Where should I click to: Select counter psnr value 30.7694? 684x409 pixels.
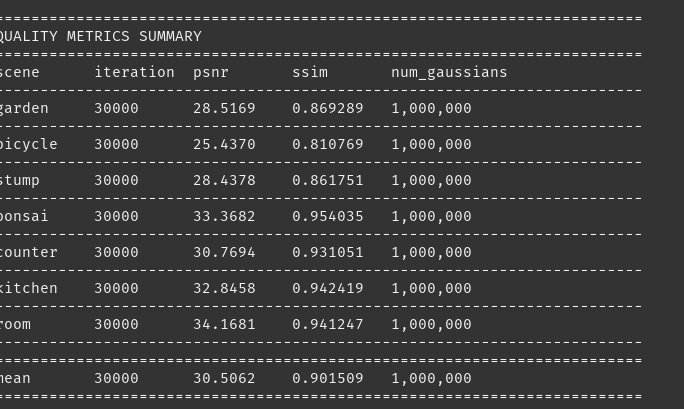[224, 252]
